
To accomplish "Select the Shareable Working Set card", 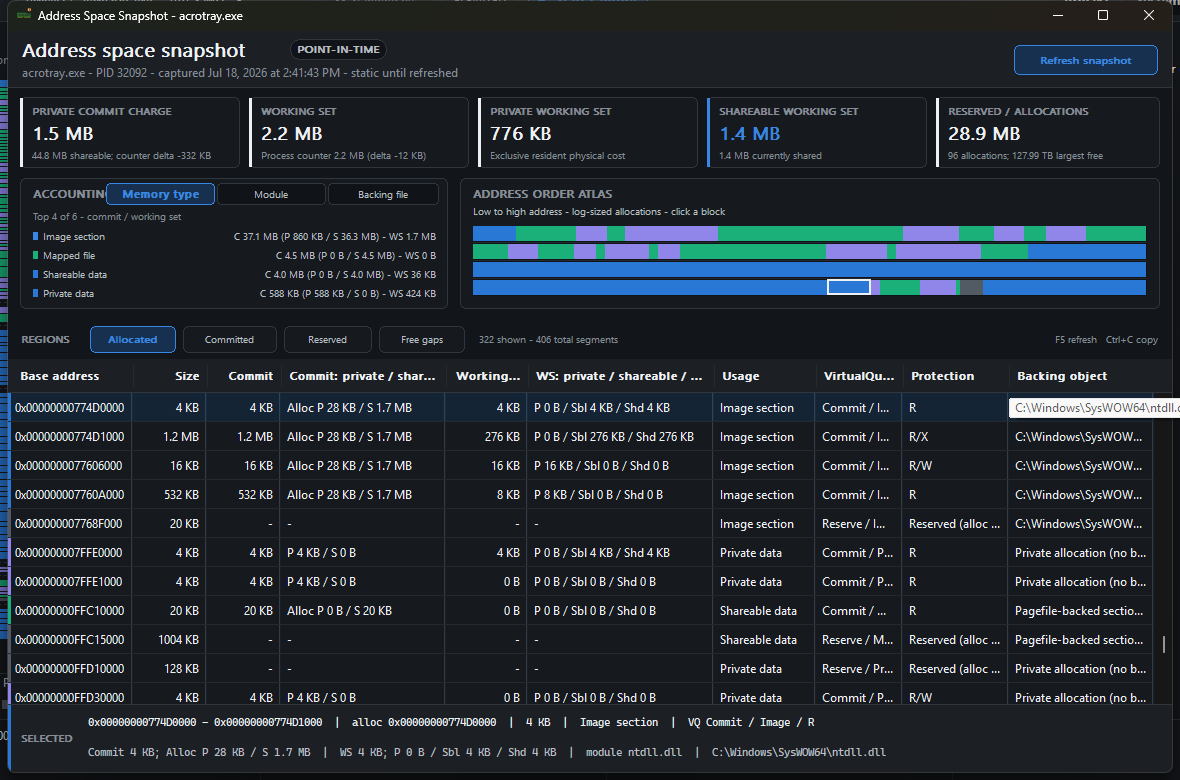I will [817, 133].
